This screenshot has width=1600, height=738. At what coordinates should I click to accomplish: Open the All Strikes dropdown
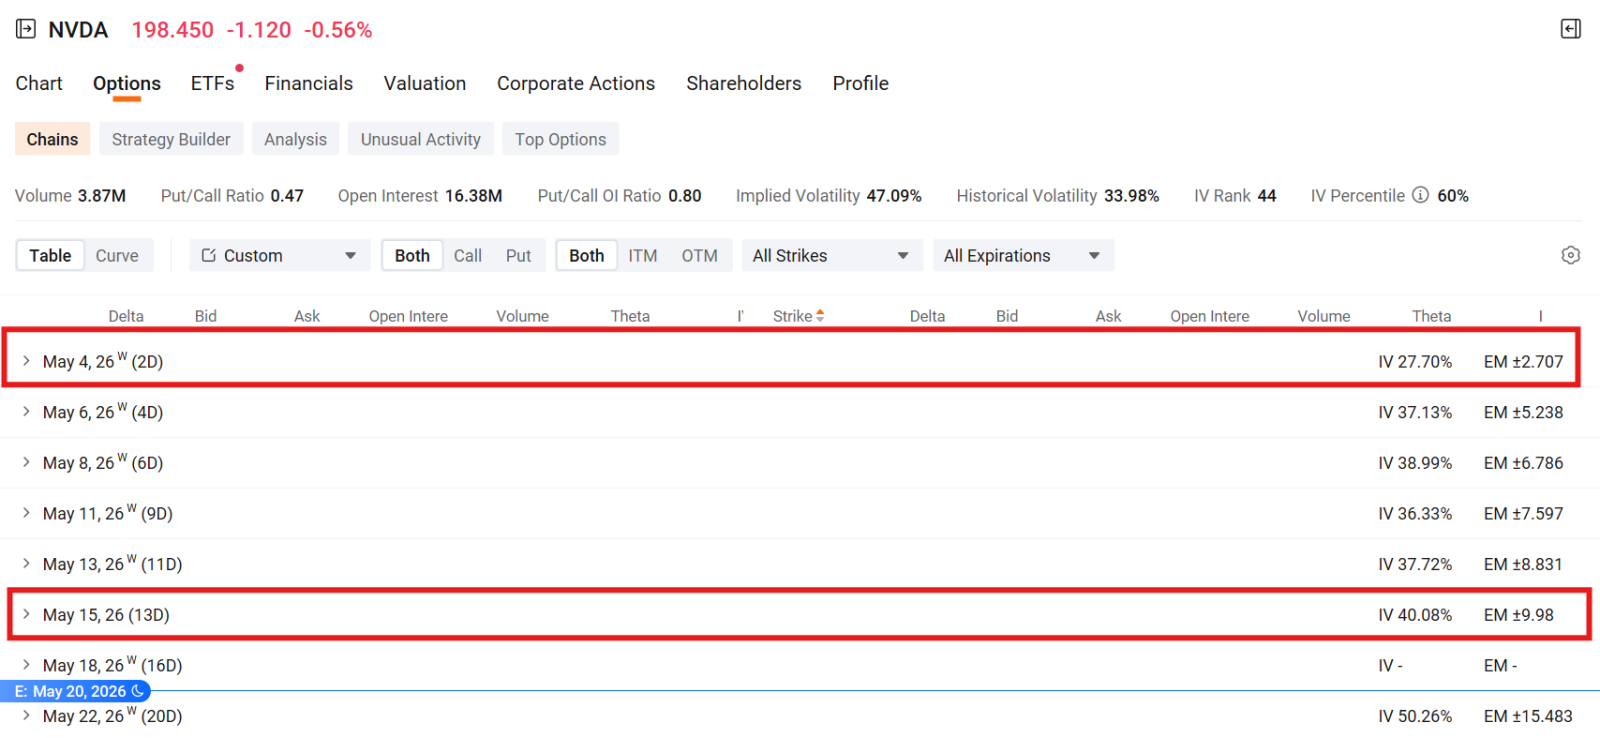(x=832, y=255)
